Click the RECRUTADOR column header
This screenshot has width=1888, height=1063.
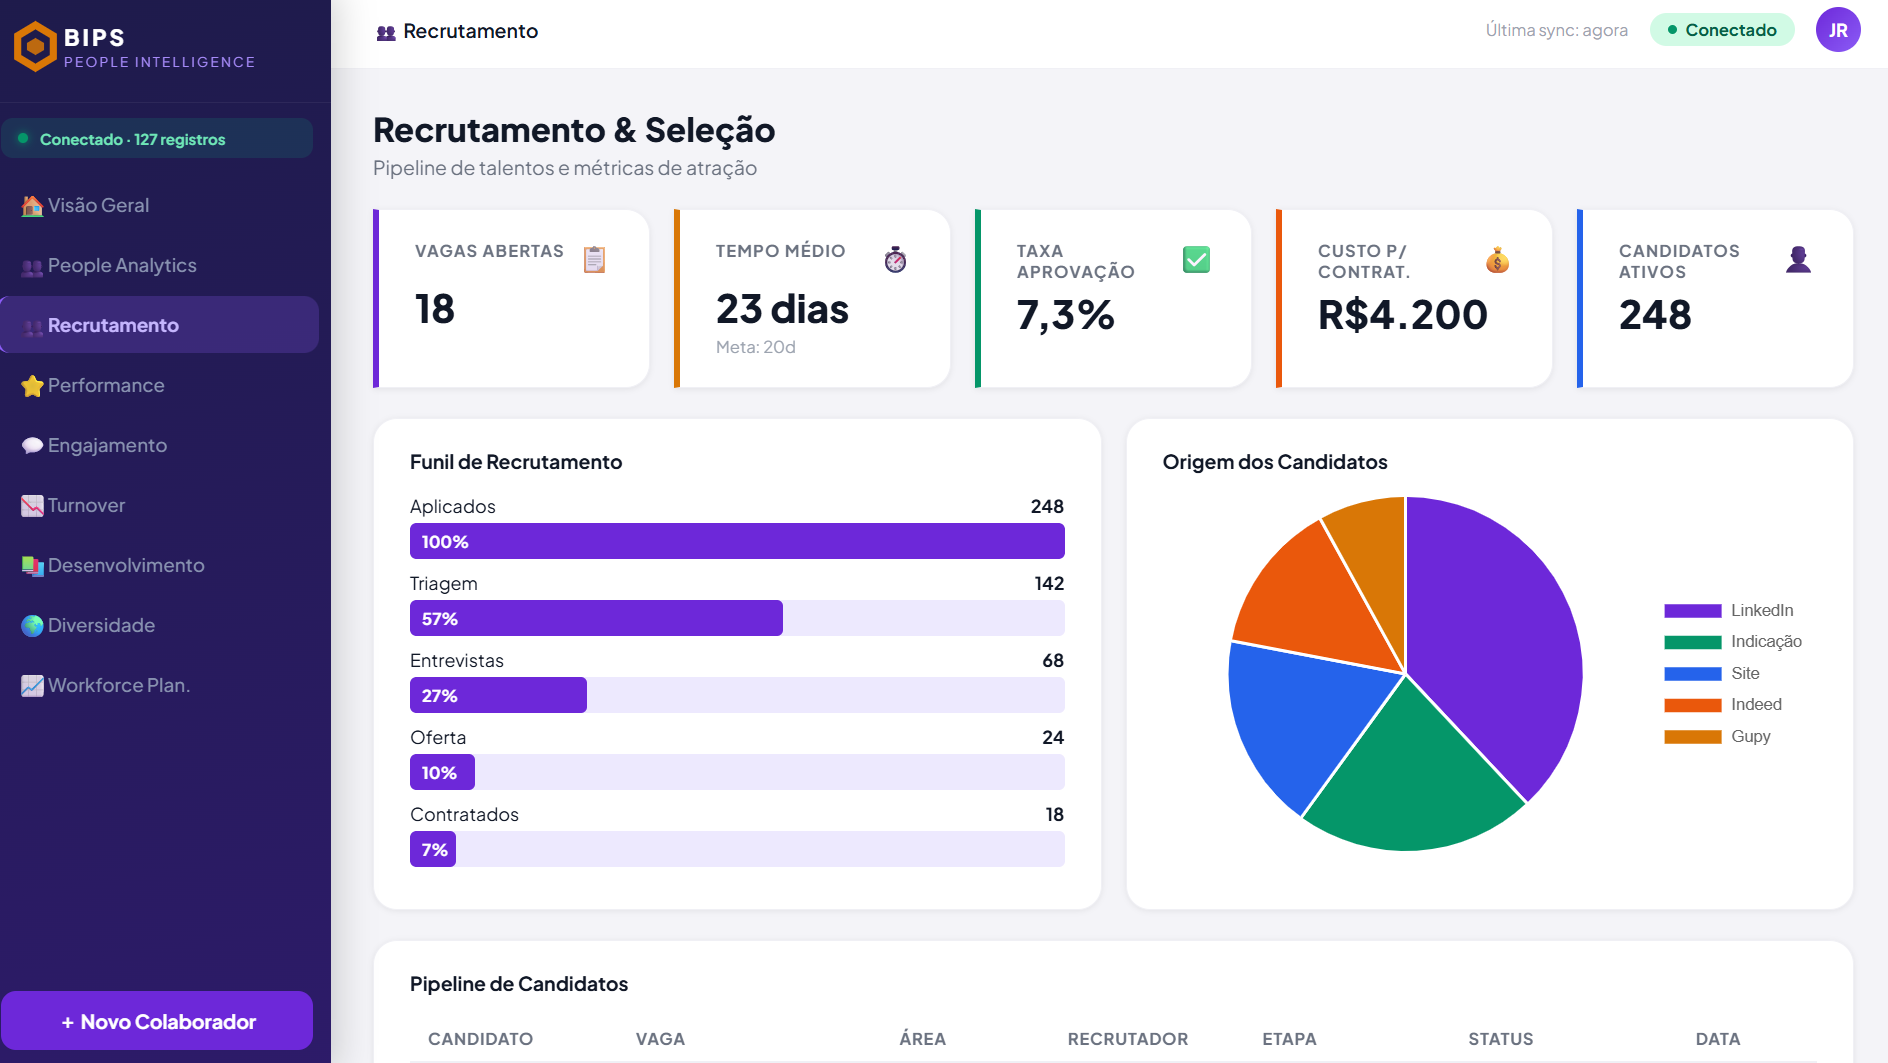coord(1128,1039)
